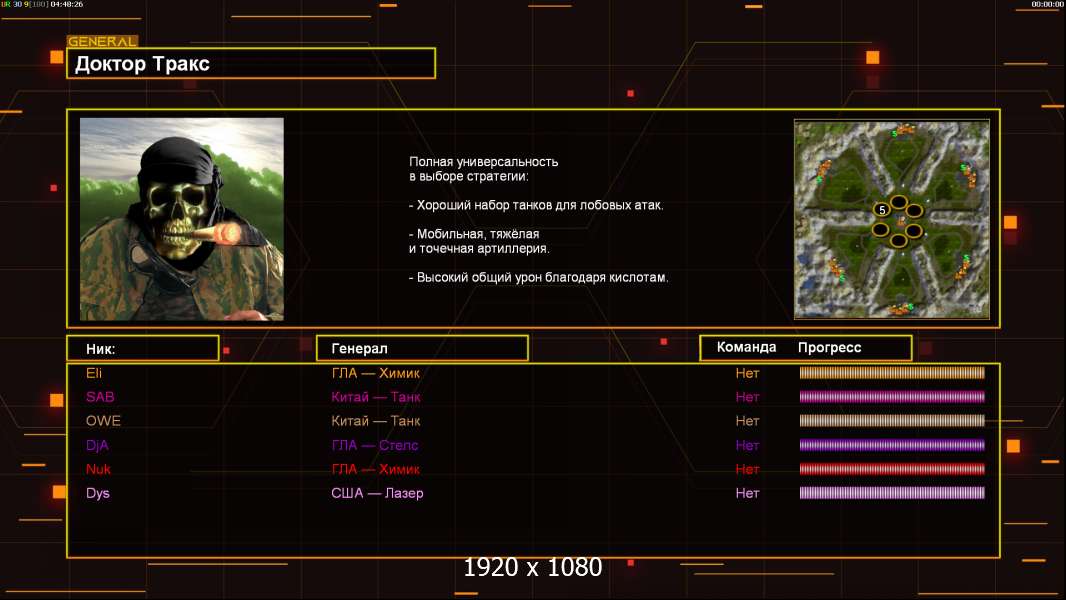This screenshot has width=1066, height=600.
Task: Click Eli's general ГЛА — Химик
Action: pos(375,373)
